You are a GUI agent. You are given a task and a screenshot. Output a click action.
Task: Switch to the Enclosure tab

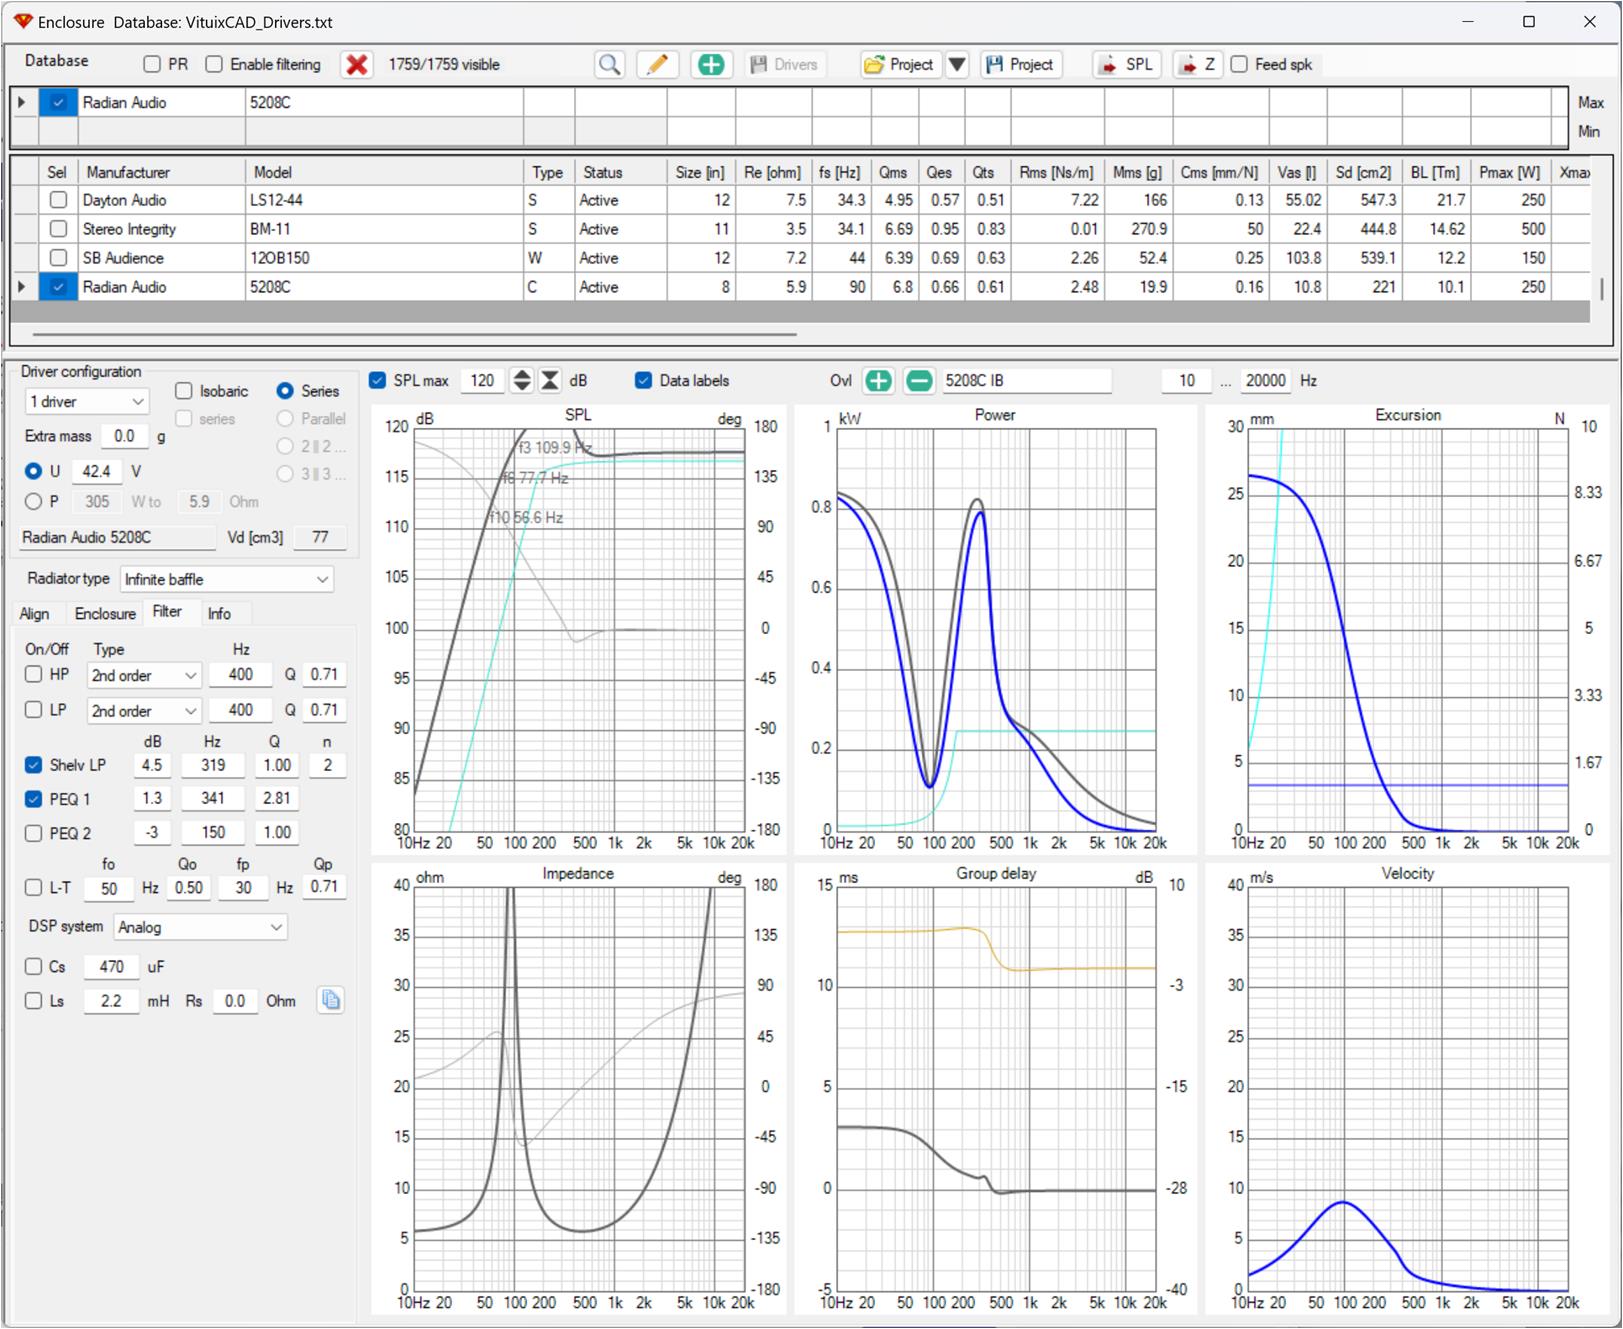pos(105,614)
